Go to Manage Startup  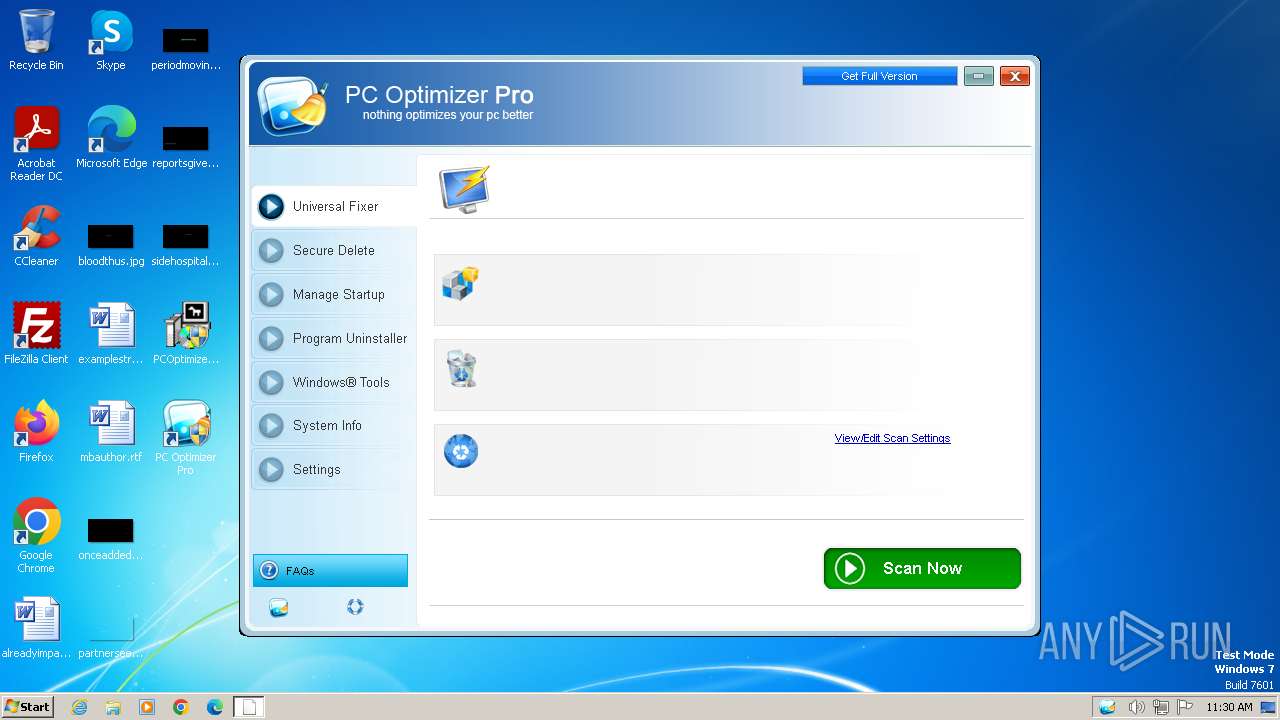click(x=333, y=294)
